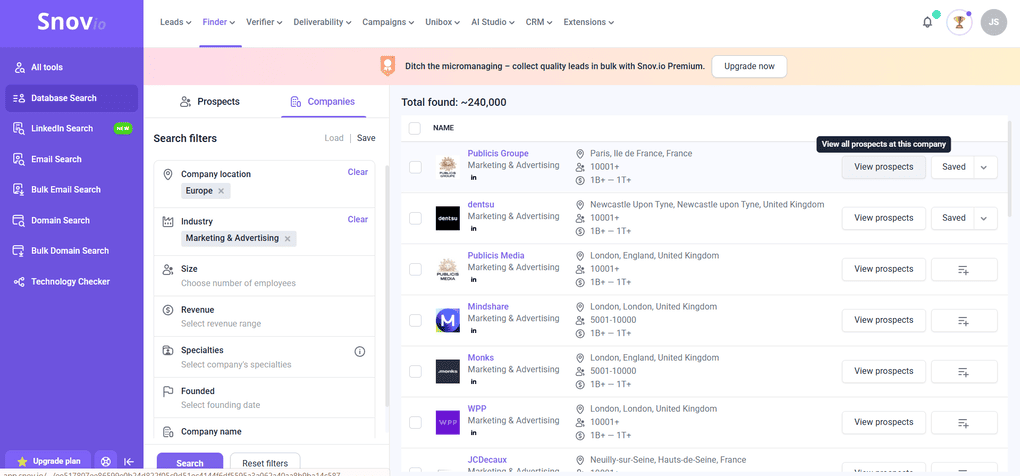Open Saved dropdown arrow for dentsu
Image resolution: width=1020 pixels, height=476 pixels.
(x=985, y=218)
